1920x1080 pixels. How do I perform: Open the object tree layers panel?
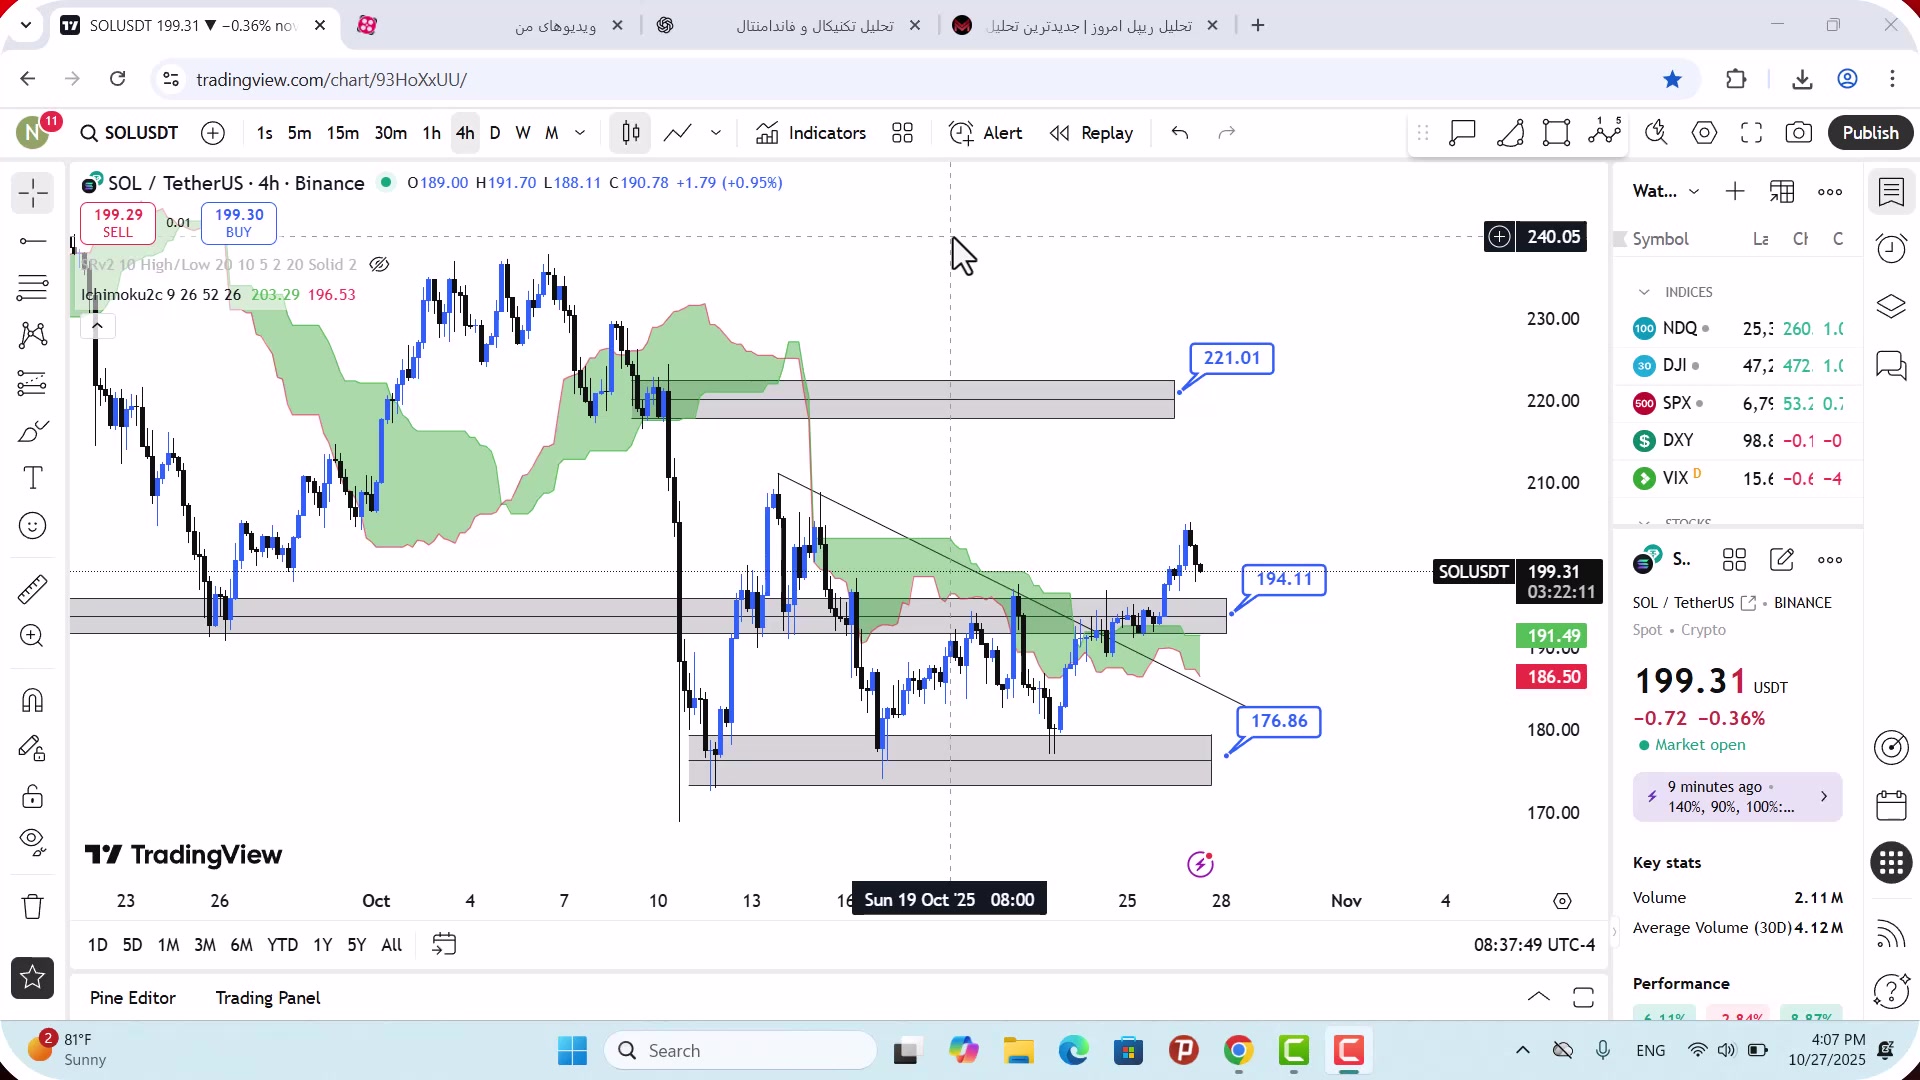[1891, 307]
